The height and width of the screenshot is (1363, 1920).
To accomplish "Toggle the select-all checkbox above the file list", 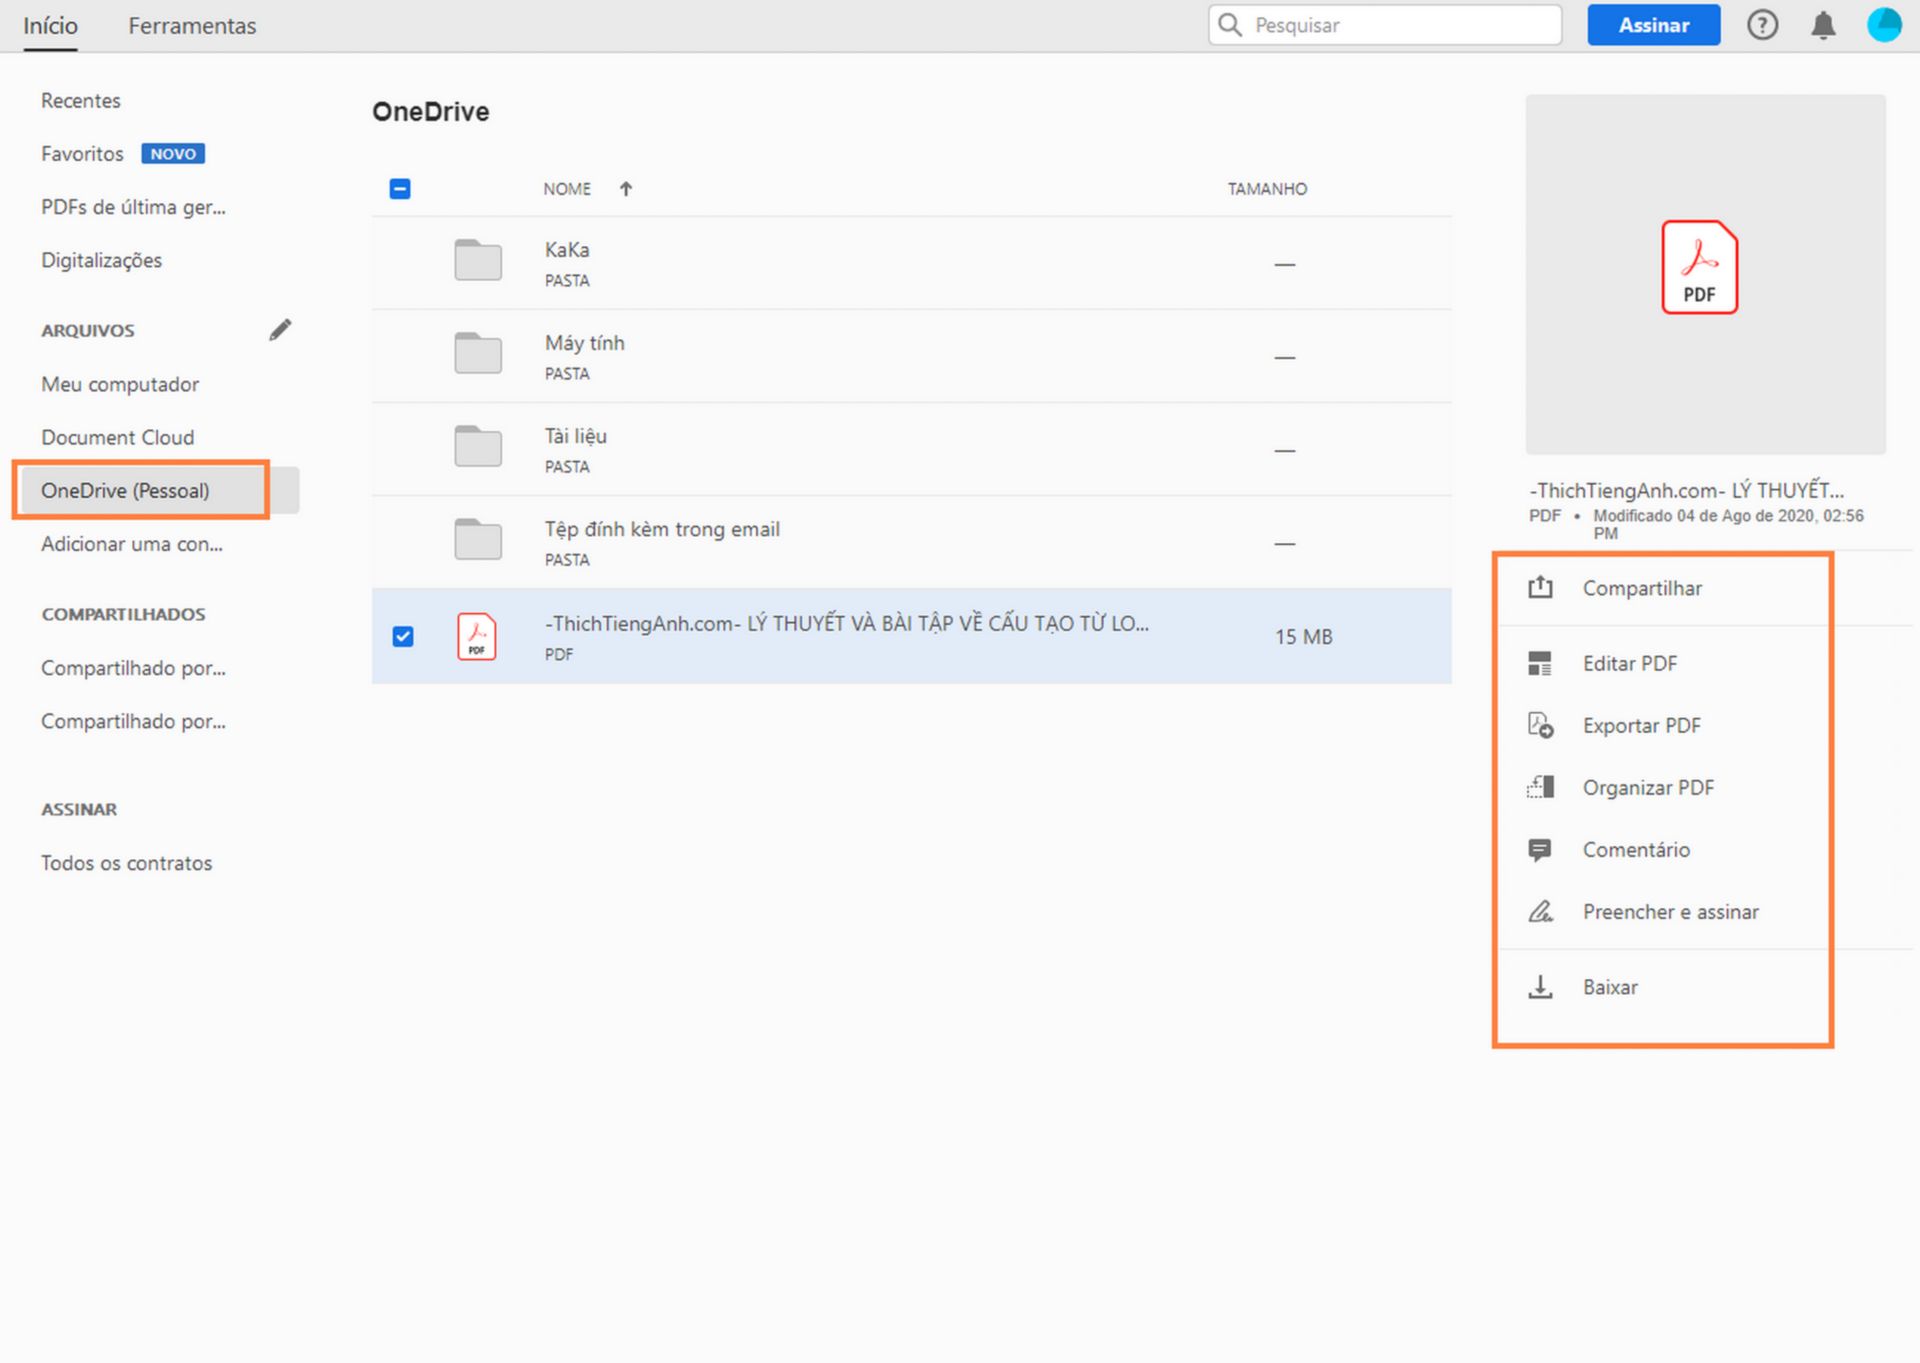I will click(400, 188).
